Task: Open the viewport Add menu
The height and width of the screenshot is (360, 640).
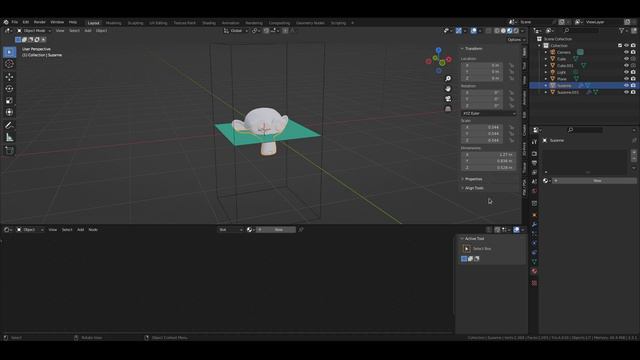Action: click(x=88, y=31)
